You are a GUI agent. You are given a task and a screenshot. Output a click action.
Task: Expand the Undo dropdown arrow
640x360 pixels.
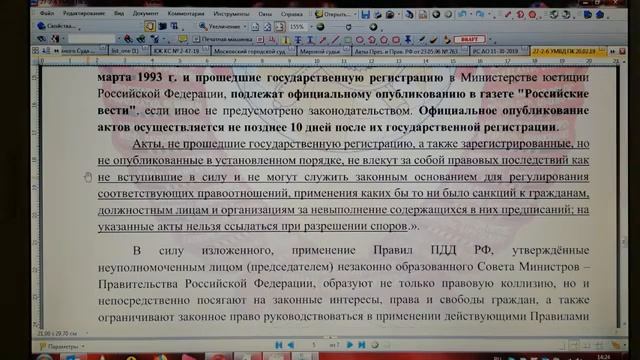471,15
